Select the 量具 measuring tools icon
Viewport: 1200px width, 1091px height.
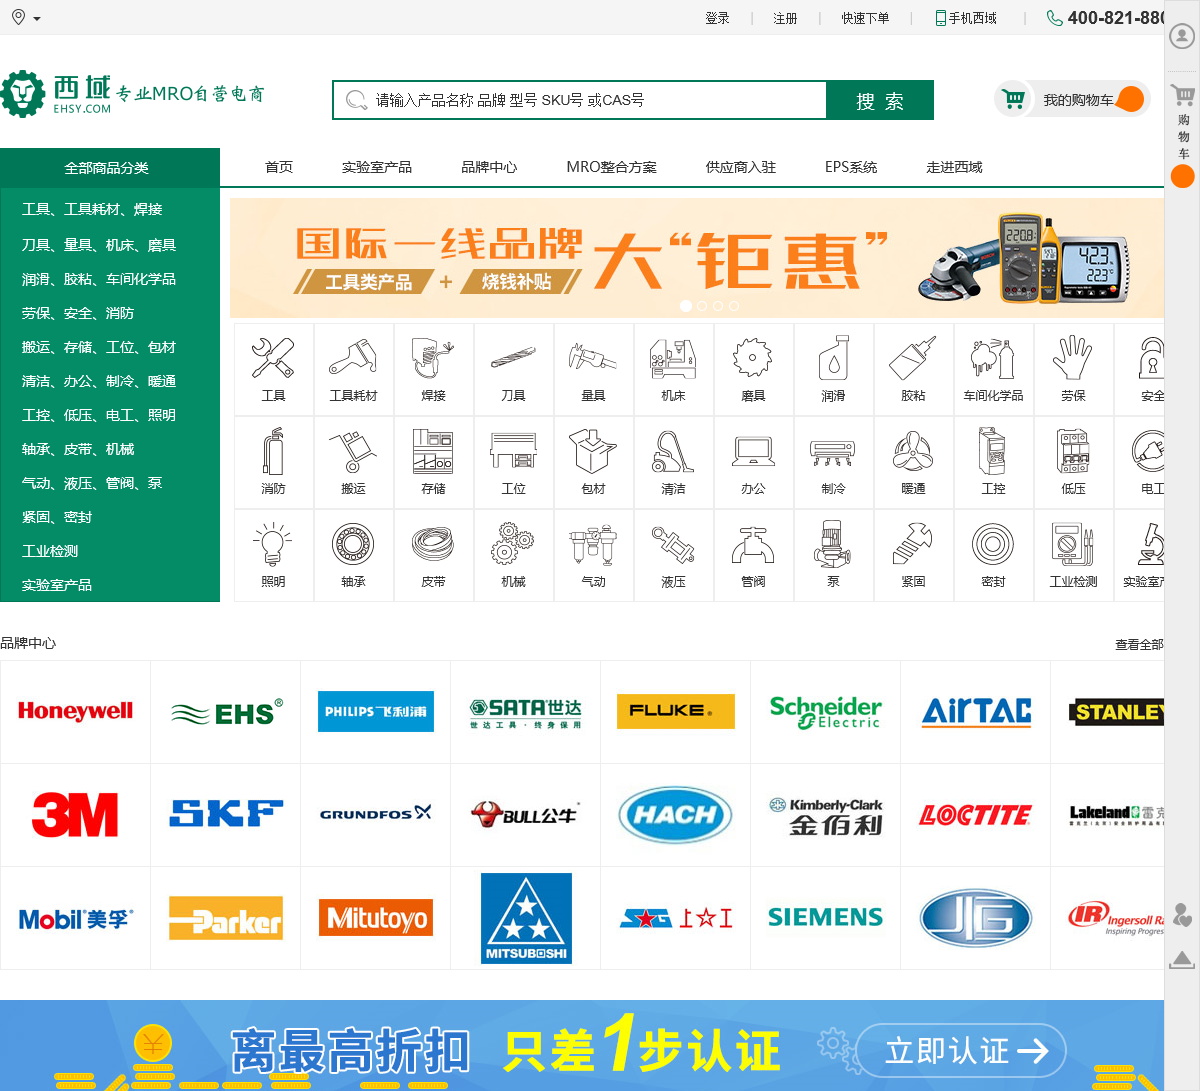point(593,358)
